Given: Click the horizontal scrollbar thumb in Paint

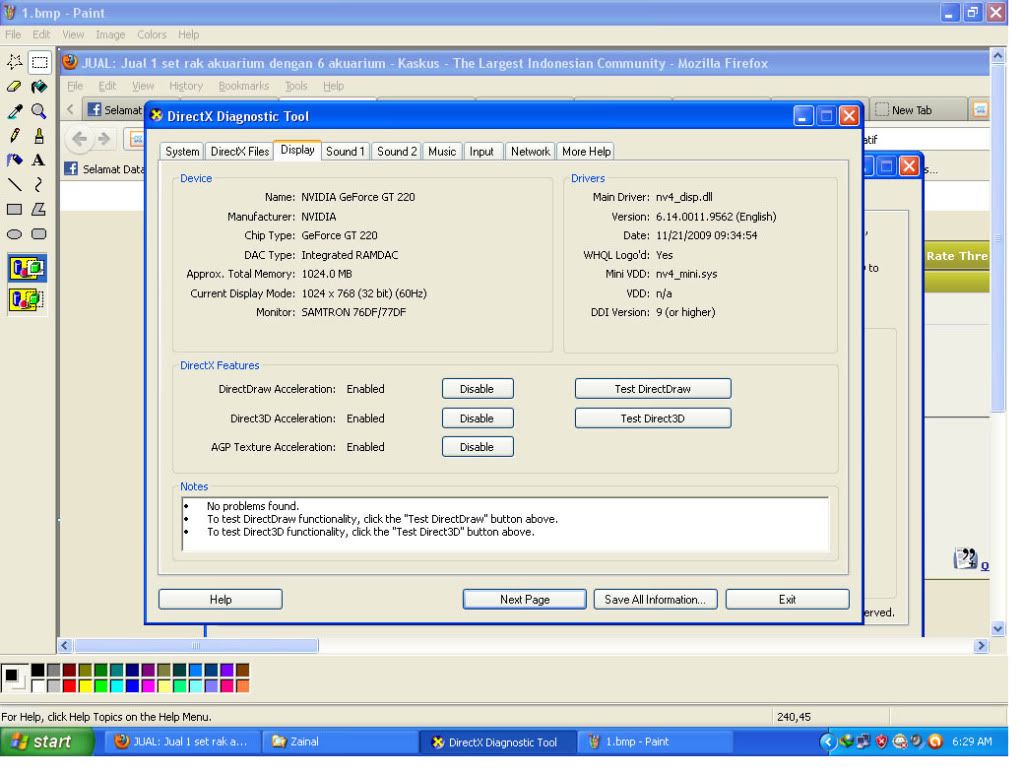Looking at the screenshot, I should tap(196, 645).
